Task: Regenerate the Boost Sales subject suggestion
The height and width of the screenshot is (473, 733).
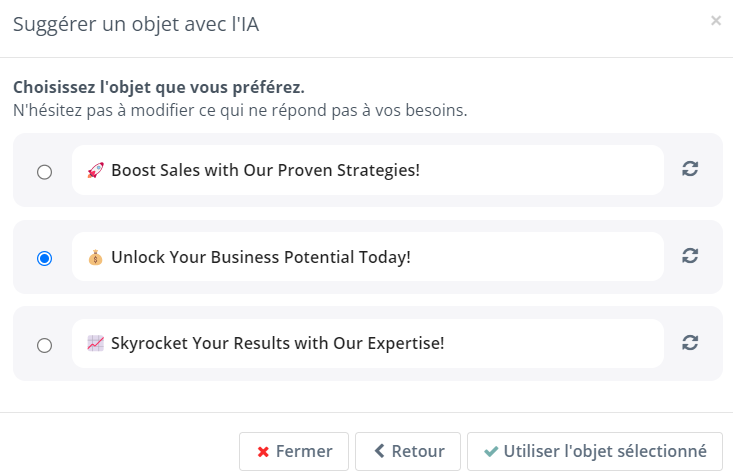Action: click(x=690, y=169)
